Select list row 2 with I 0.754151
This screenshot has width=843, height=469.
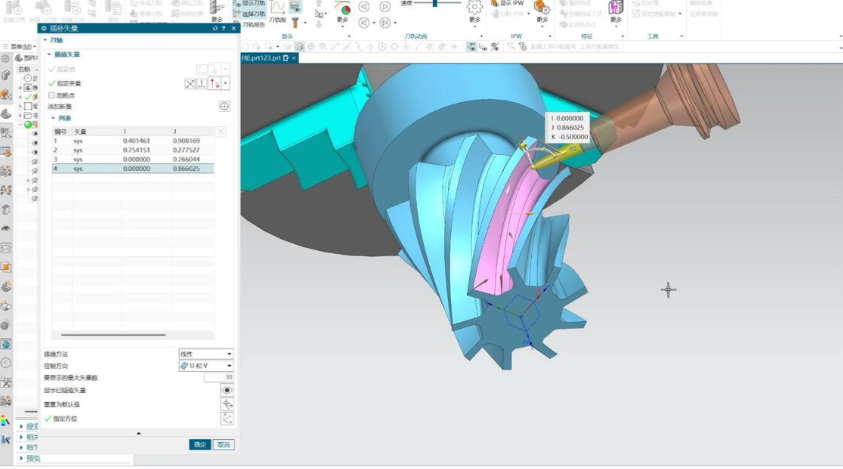point(133,150)
